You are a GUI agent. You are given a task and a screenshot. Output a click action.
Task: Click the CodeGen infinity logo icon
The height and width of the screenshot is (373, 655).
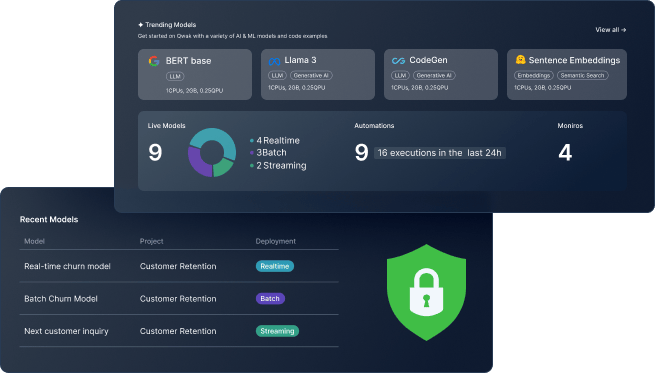click(398, 61)
